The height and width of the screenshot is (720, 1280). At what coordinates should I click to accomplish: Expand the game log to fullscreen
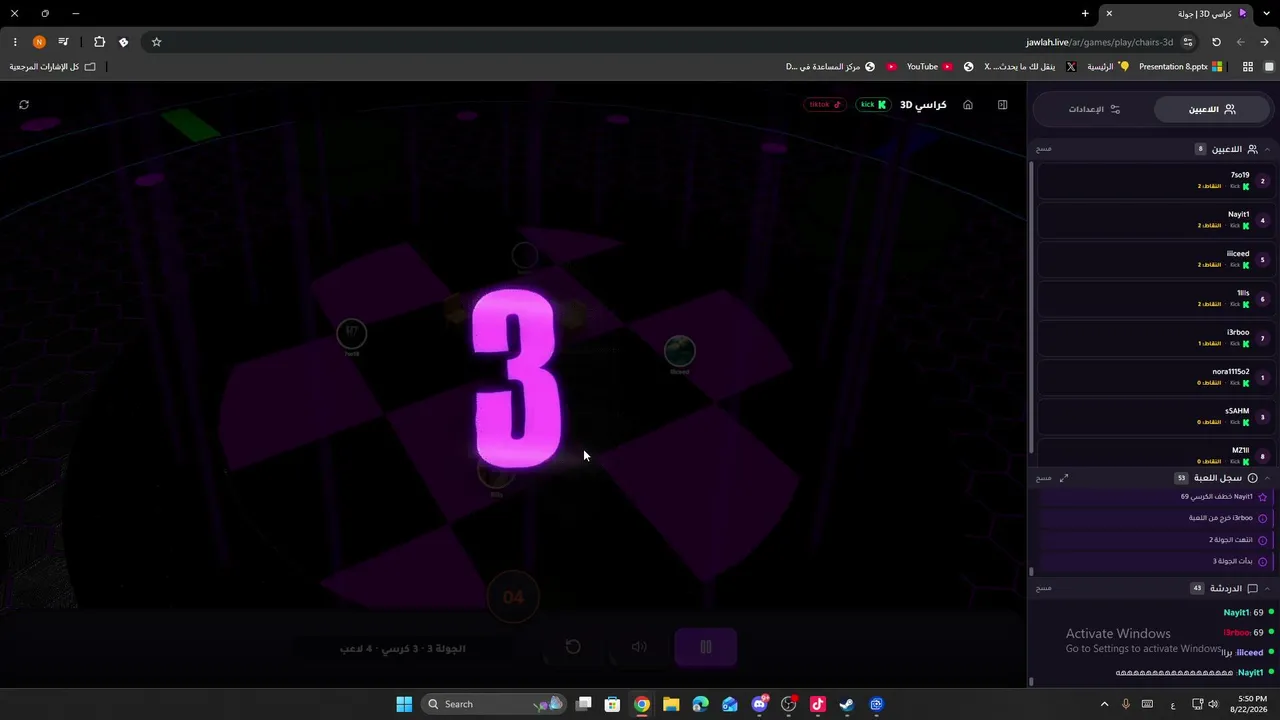1064,478
